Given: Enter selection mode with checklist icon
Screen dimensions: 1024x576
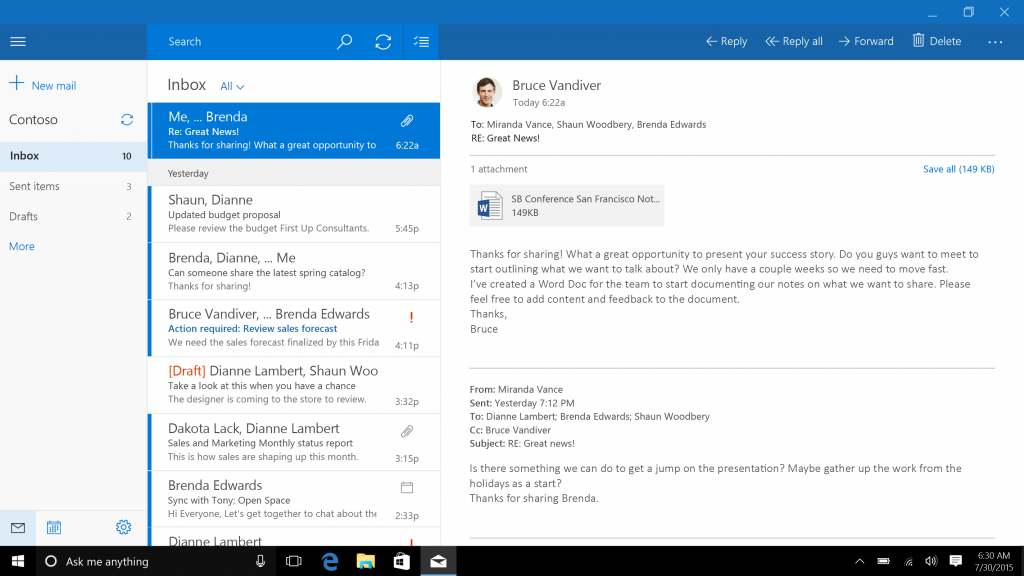Looking at the screenshot, I should [x=421, y=42].
